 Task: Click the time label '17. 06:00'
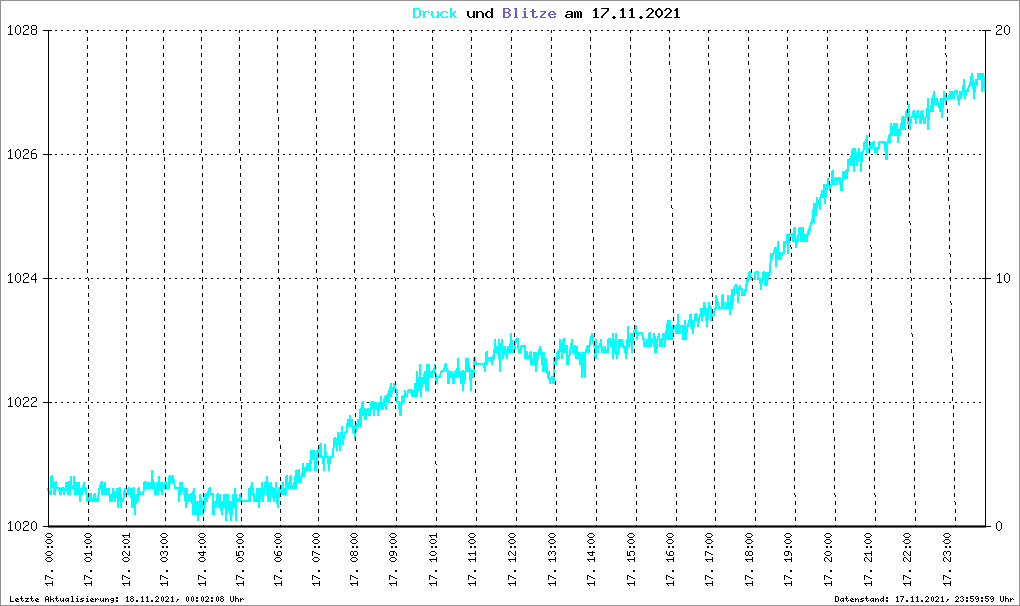[278, 559]
